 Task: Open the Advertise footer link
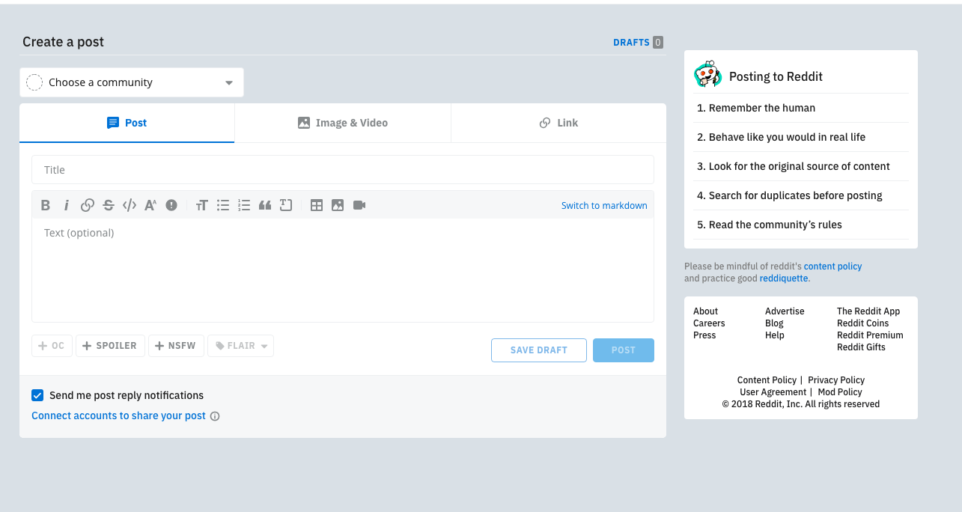tap(785, 311)
